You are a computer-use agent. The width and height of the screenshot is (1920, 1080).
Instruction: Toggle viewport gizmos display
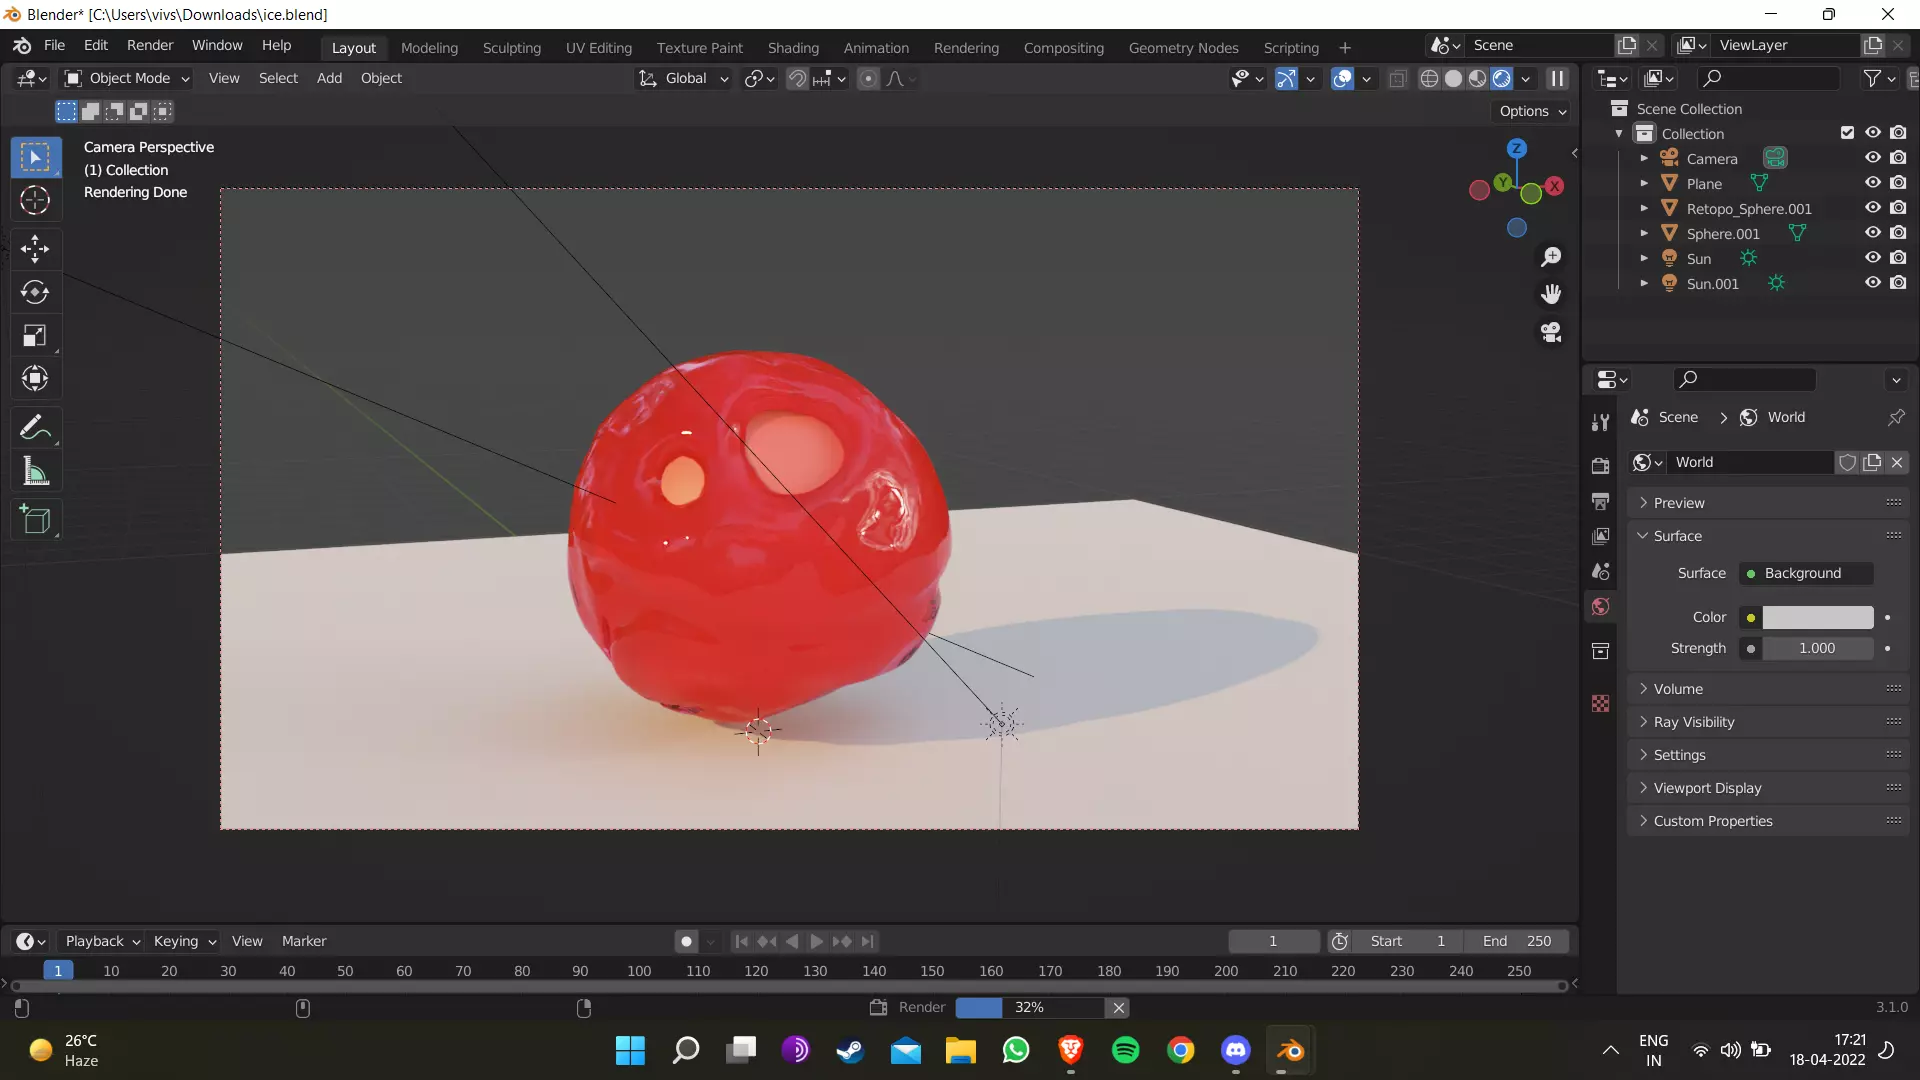tap(1287, 78)
